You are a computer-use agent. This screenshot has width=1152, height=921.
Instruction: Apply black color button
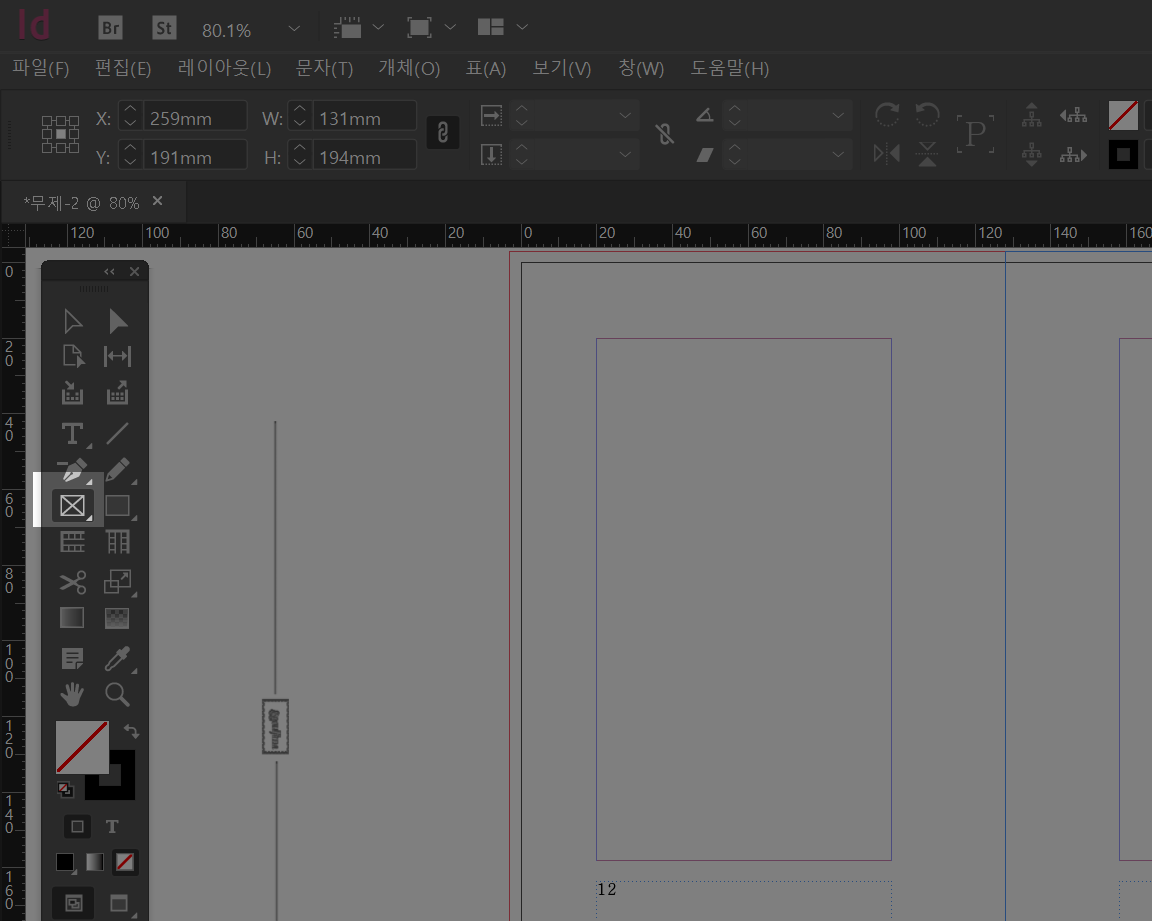65,862
